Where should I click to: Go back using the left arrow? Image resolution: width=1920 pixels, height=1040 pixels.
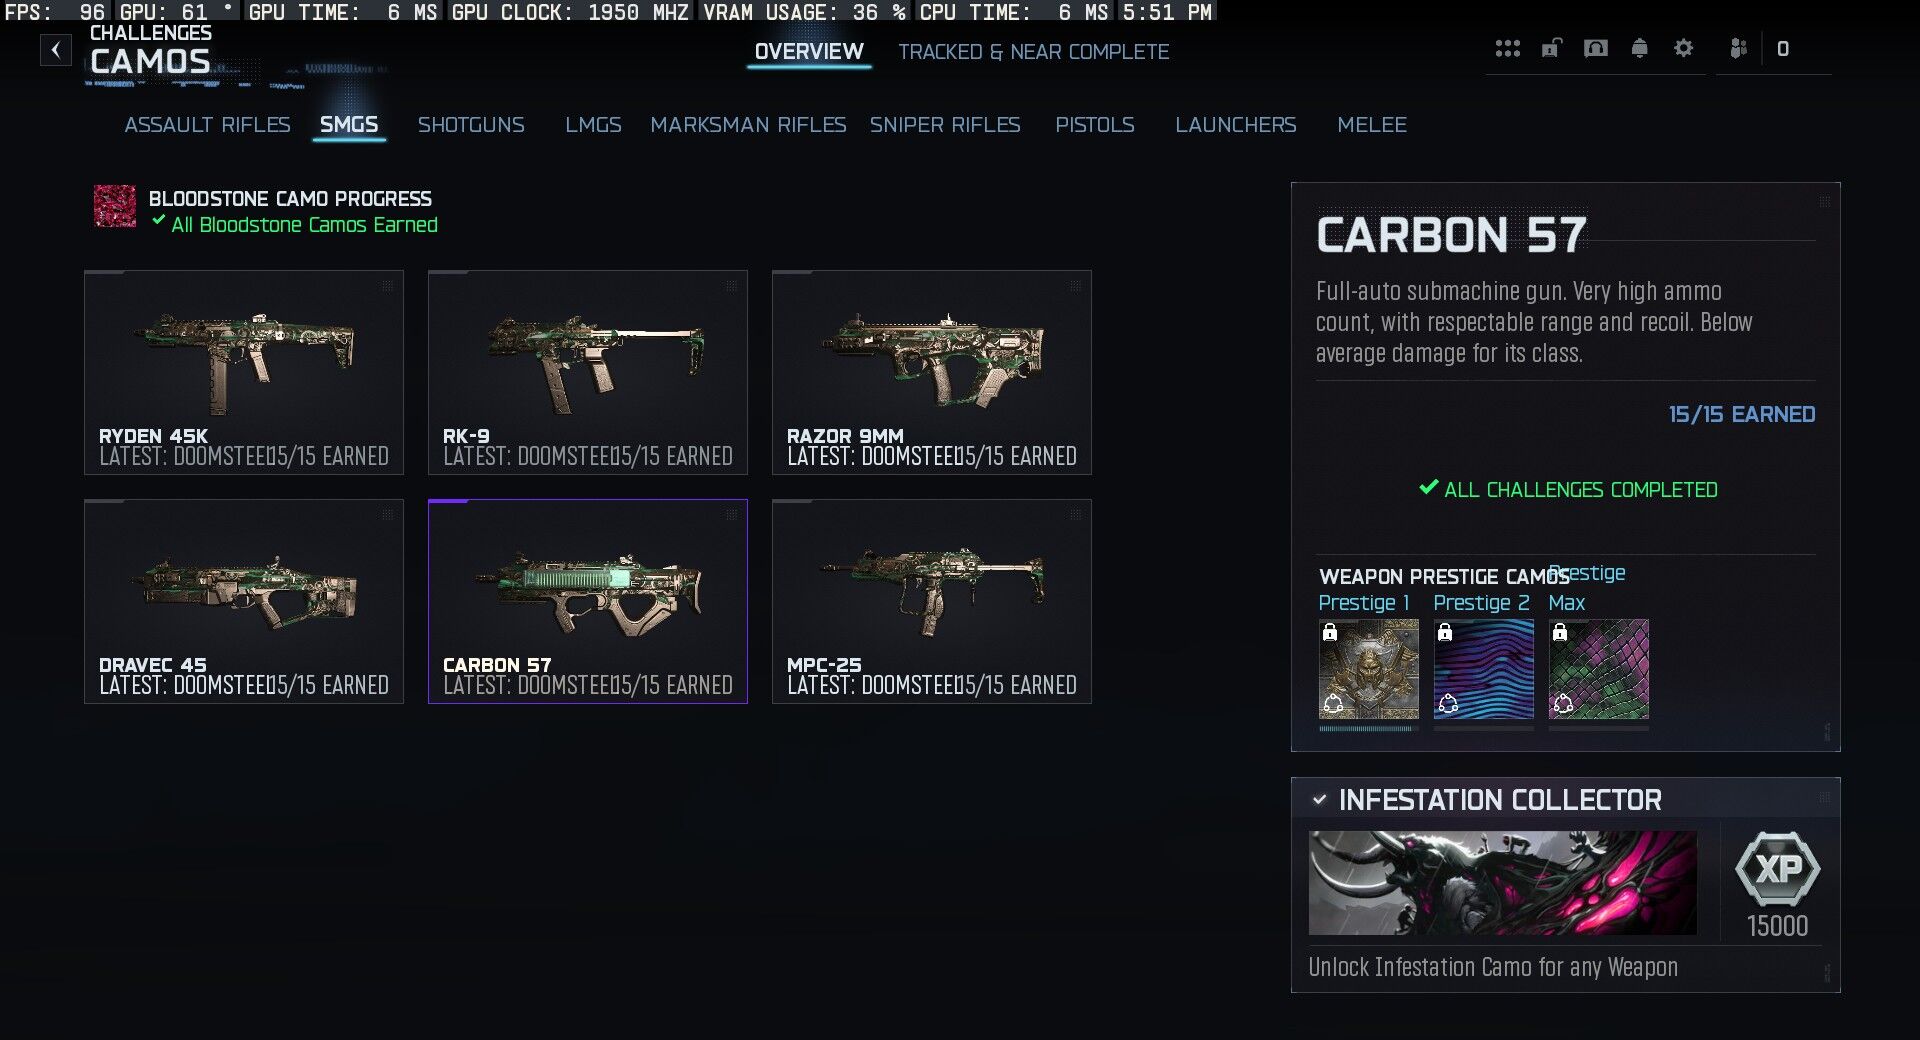click(56, 49)
